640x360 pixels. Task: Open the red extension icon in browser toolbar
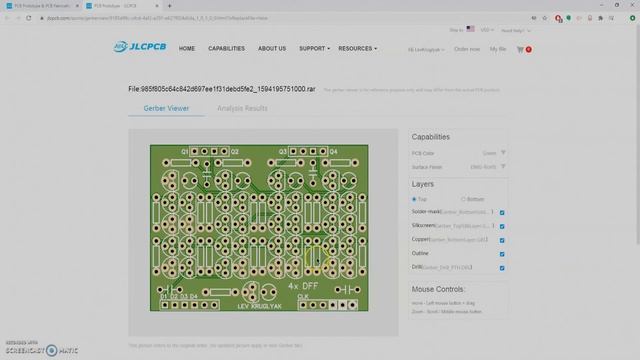coord(558,18)
